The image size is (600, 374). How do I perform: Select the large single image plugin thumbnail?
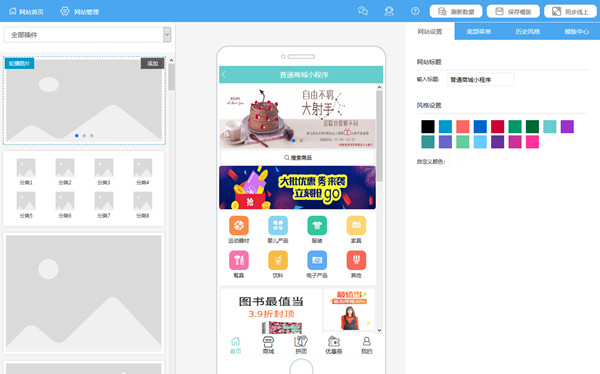[84, 294]
